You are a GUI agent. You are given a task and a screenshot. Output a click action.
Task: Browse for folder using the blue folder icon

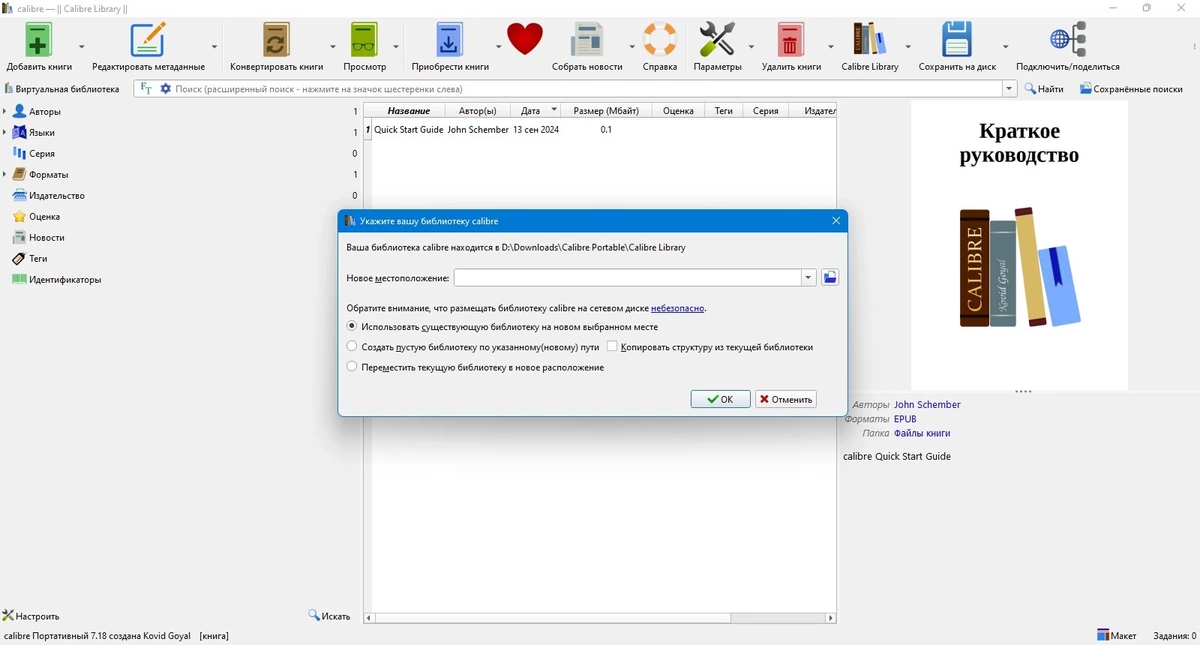point(830,278)
